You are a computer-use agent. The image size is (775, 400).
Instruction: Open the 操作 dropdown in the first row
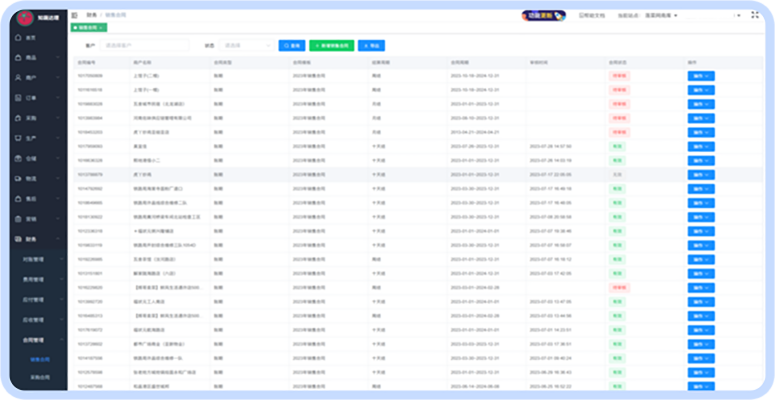700,76
